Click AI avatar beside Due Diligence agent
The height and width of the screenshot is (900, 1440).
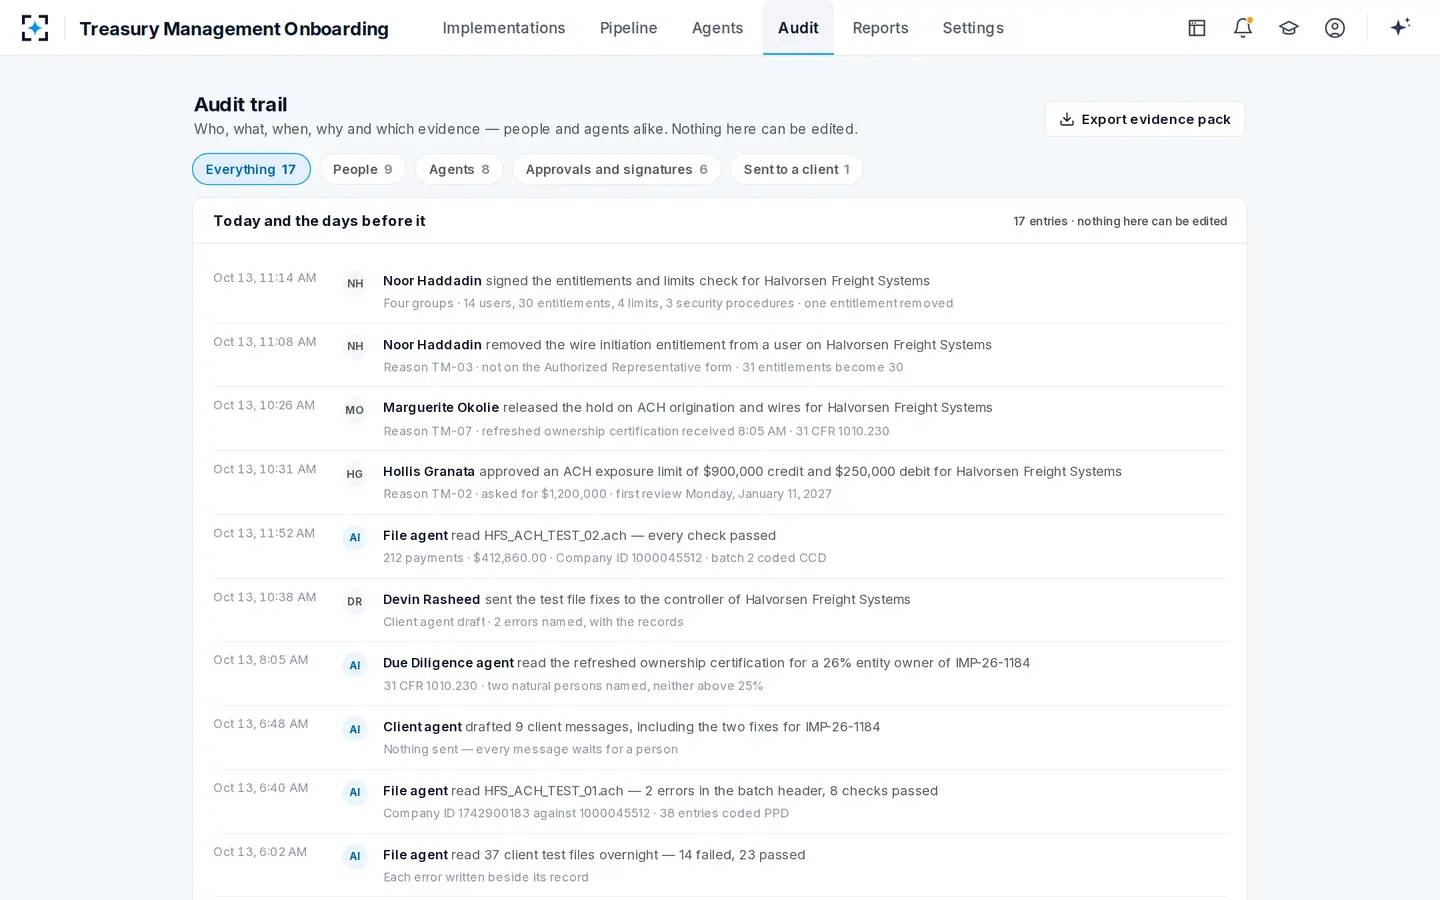pos(355,665)
